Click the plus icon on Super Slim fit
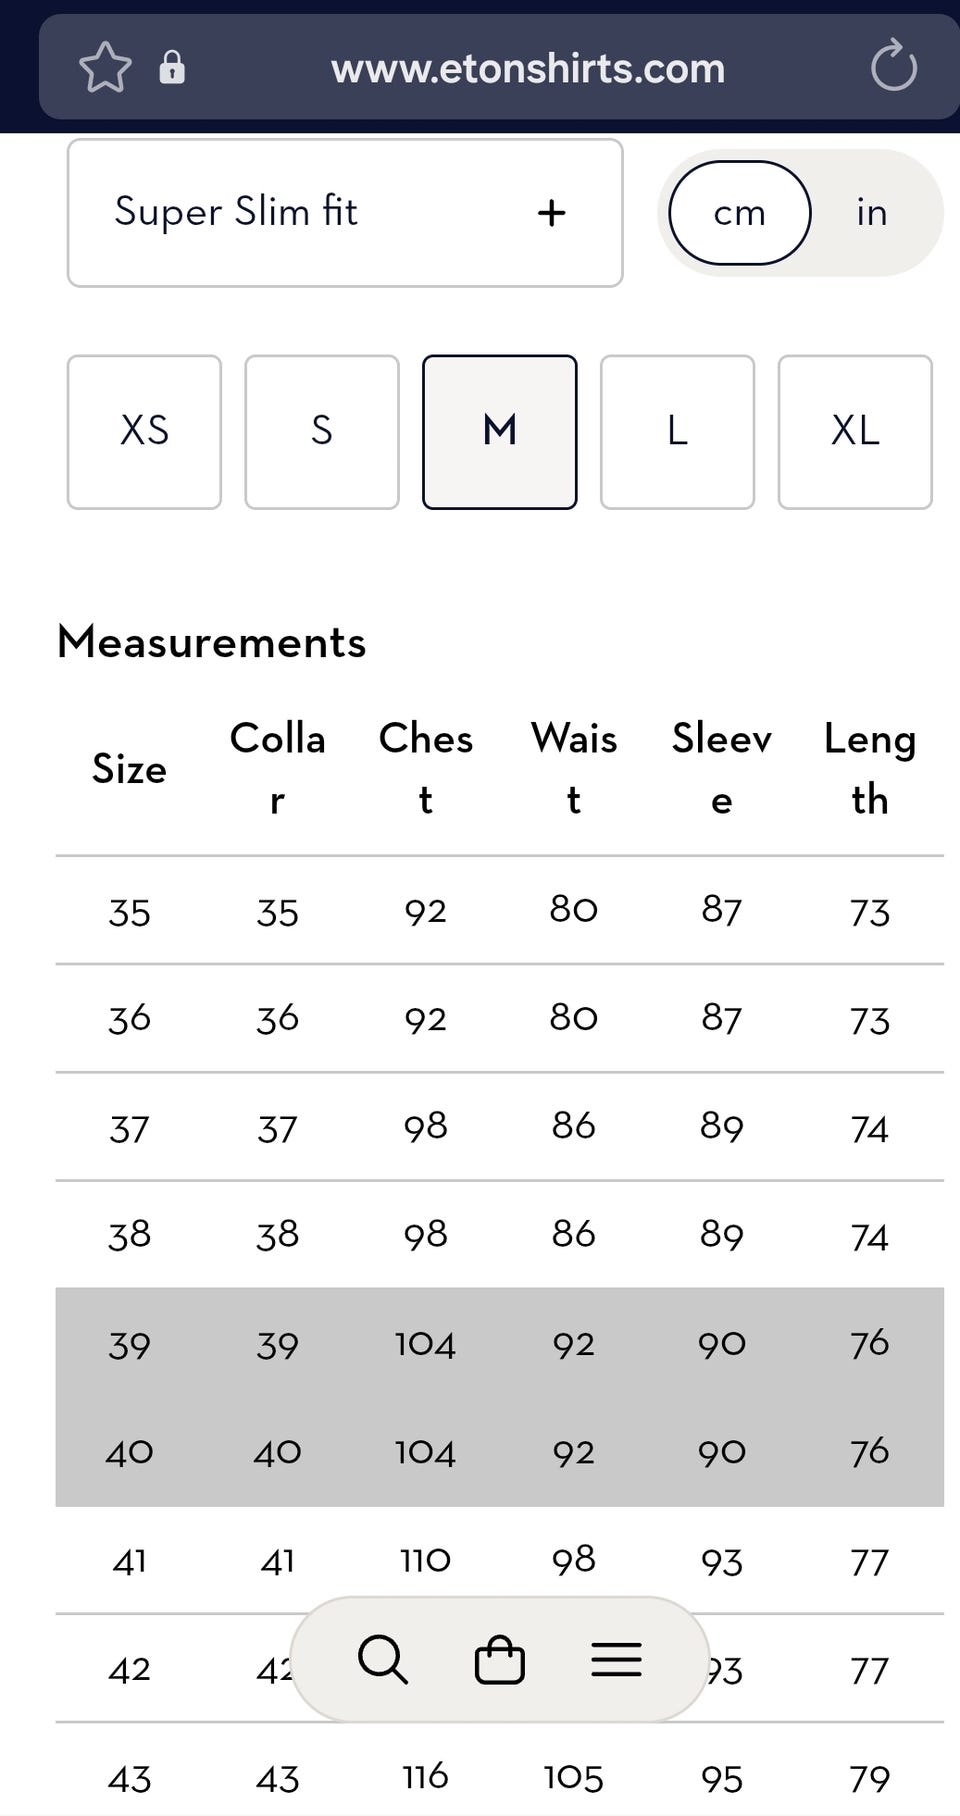The image size is (960, 1816). point(551,213)
